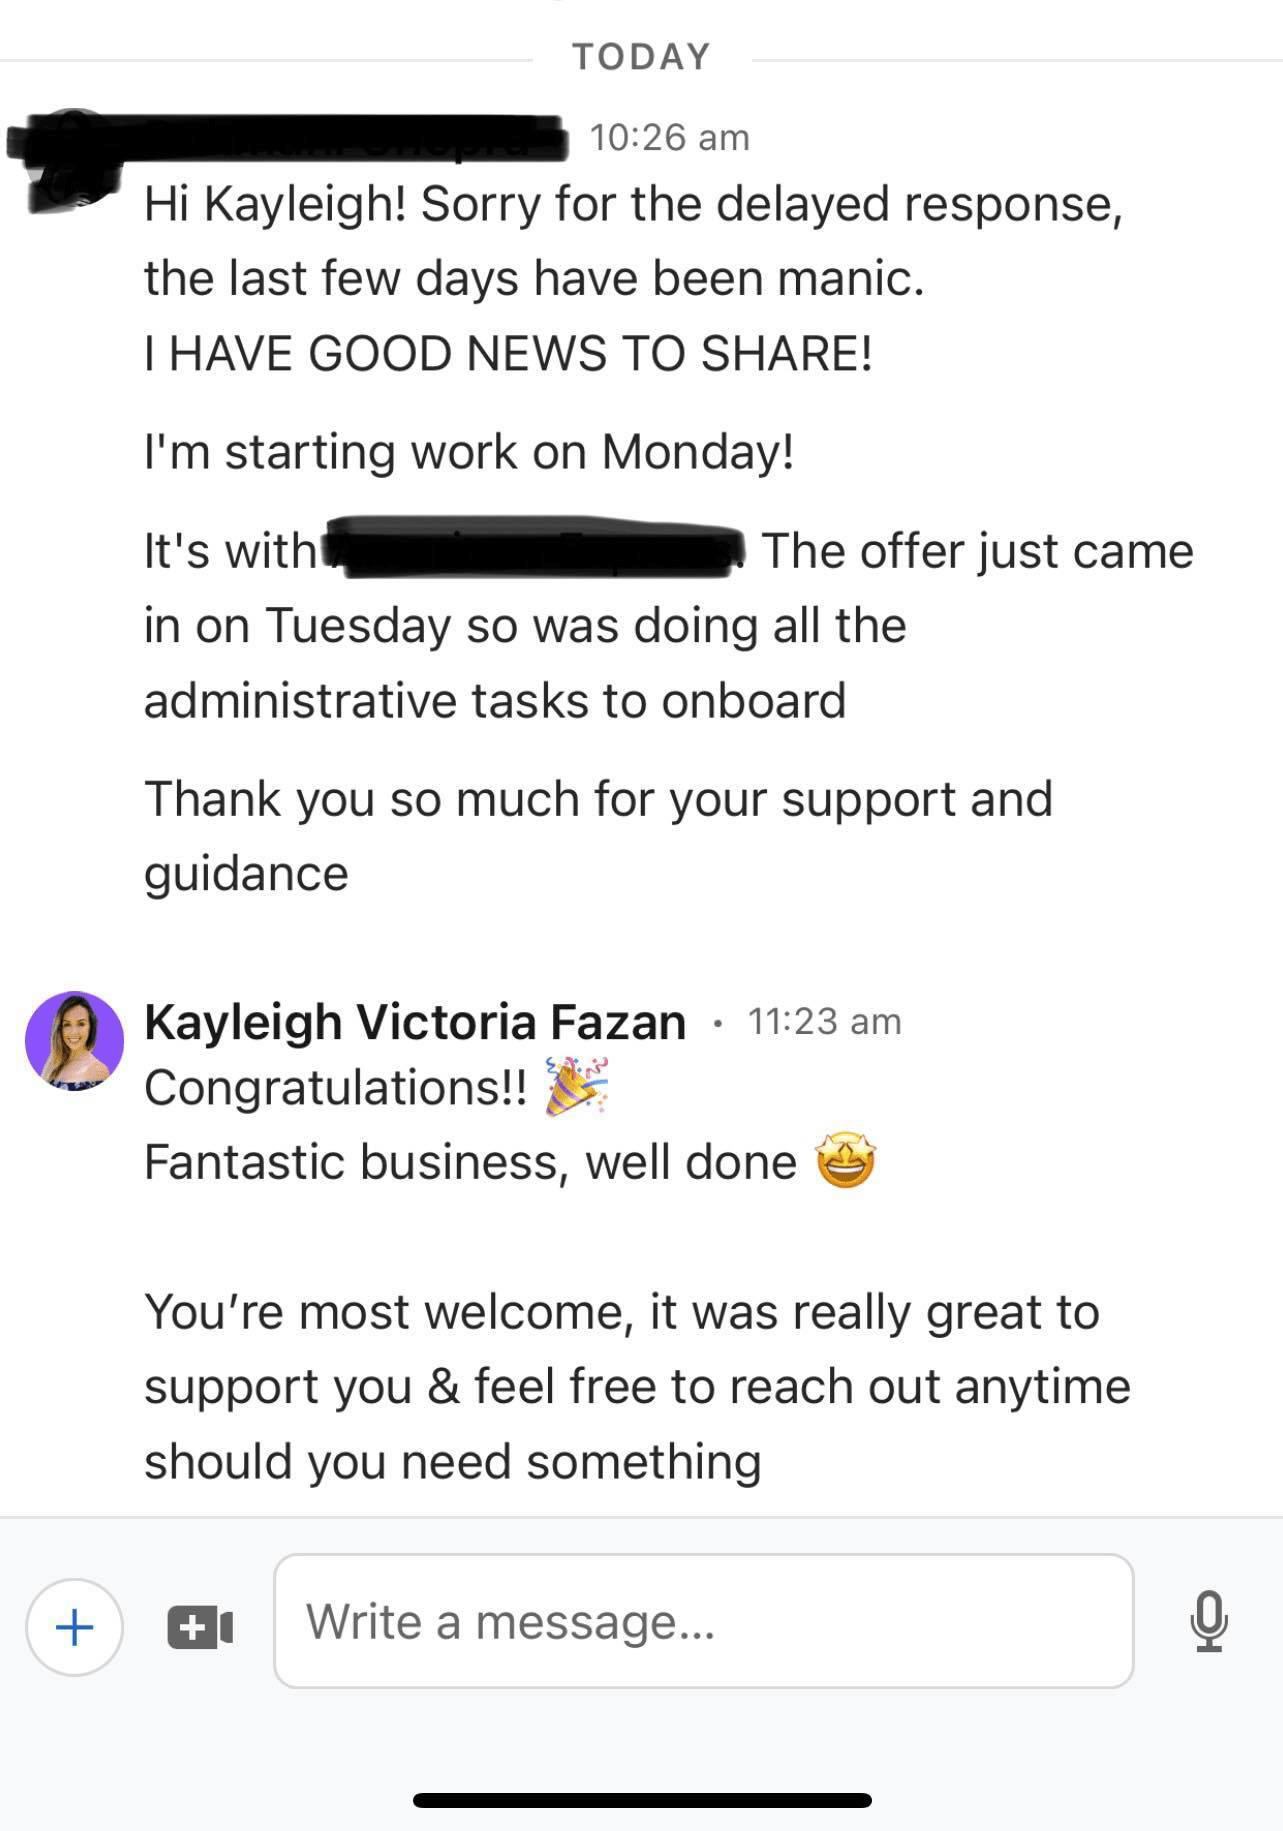Start a video meeting via camera icon
This screenshot has width=1283, height=1831.
(x=200, y=1627)
